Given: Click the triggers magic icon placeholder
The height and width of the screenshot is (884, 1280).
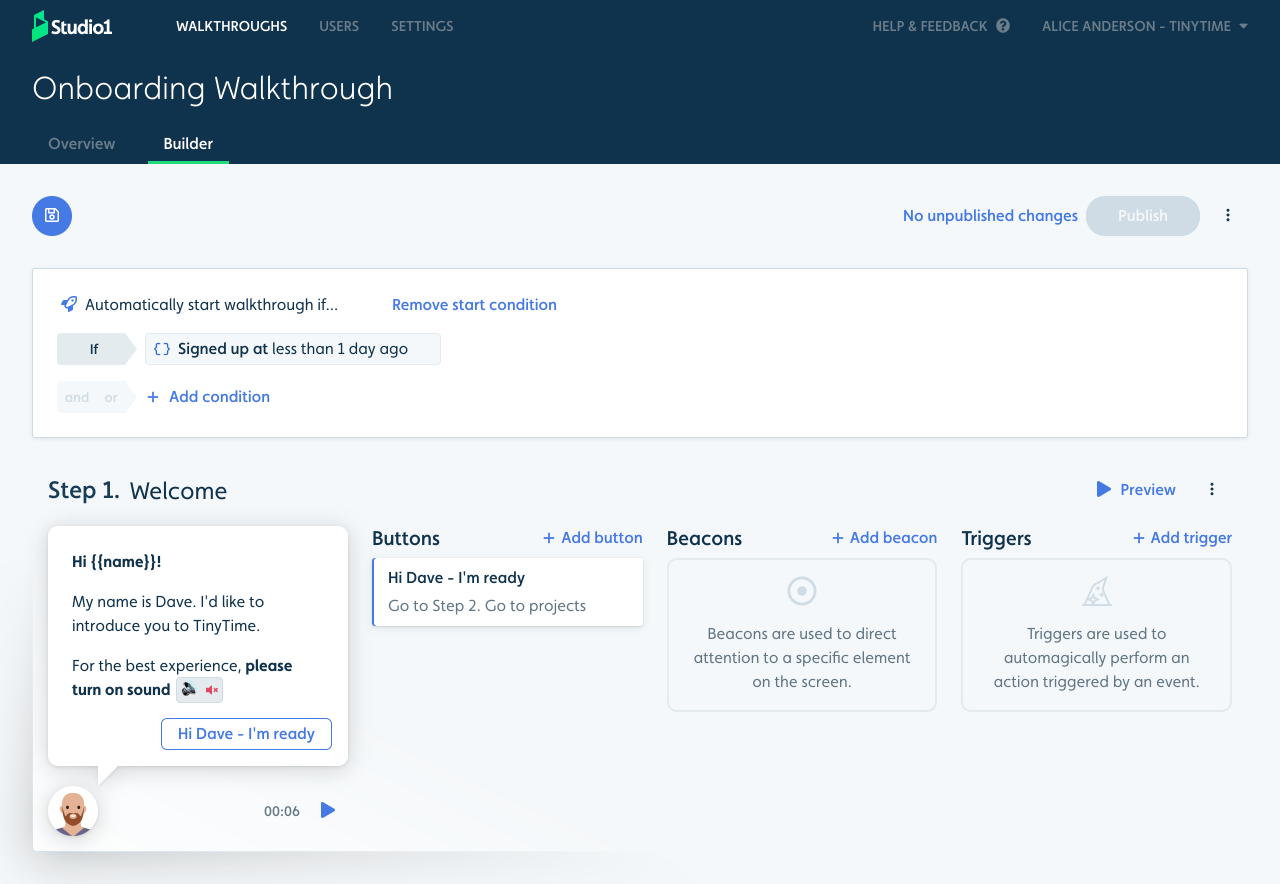Looking at the screenshot, I should (1097, 591).
